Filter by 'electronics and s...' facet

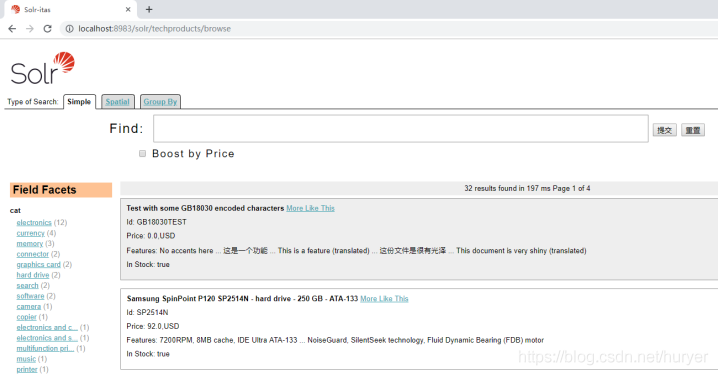47,338
